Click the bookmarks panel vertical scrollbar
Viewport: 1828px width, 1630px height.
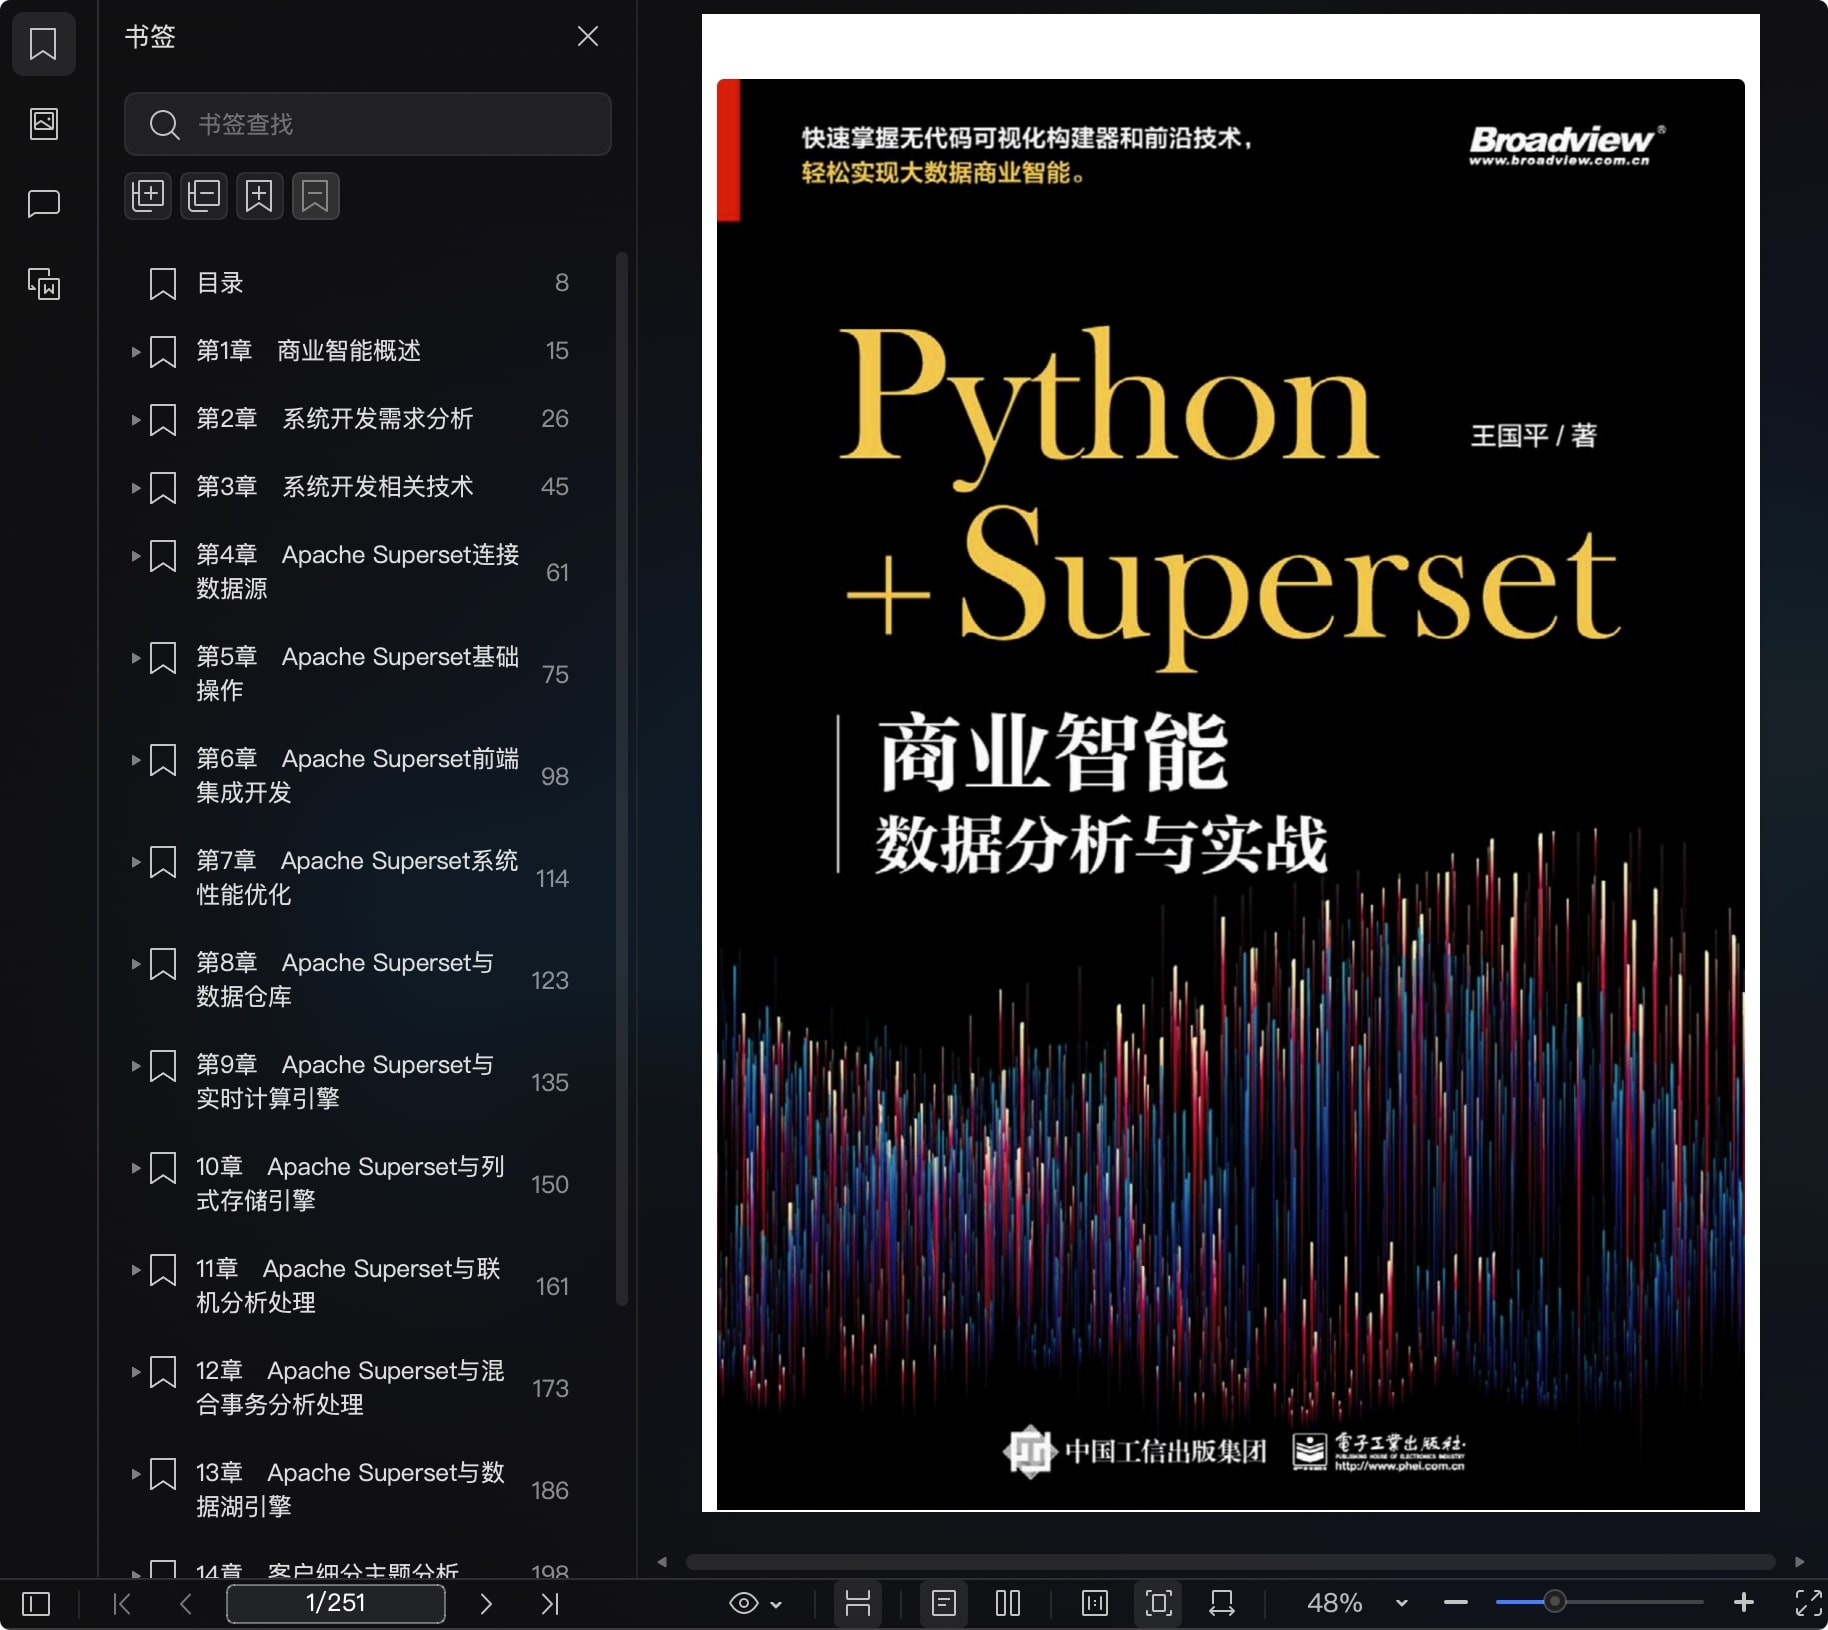[x=622, y=780]
